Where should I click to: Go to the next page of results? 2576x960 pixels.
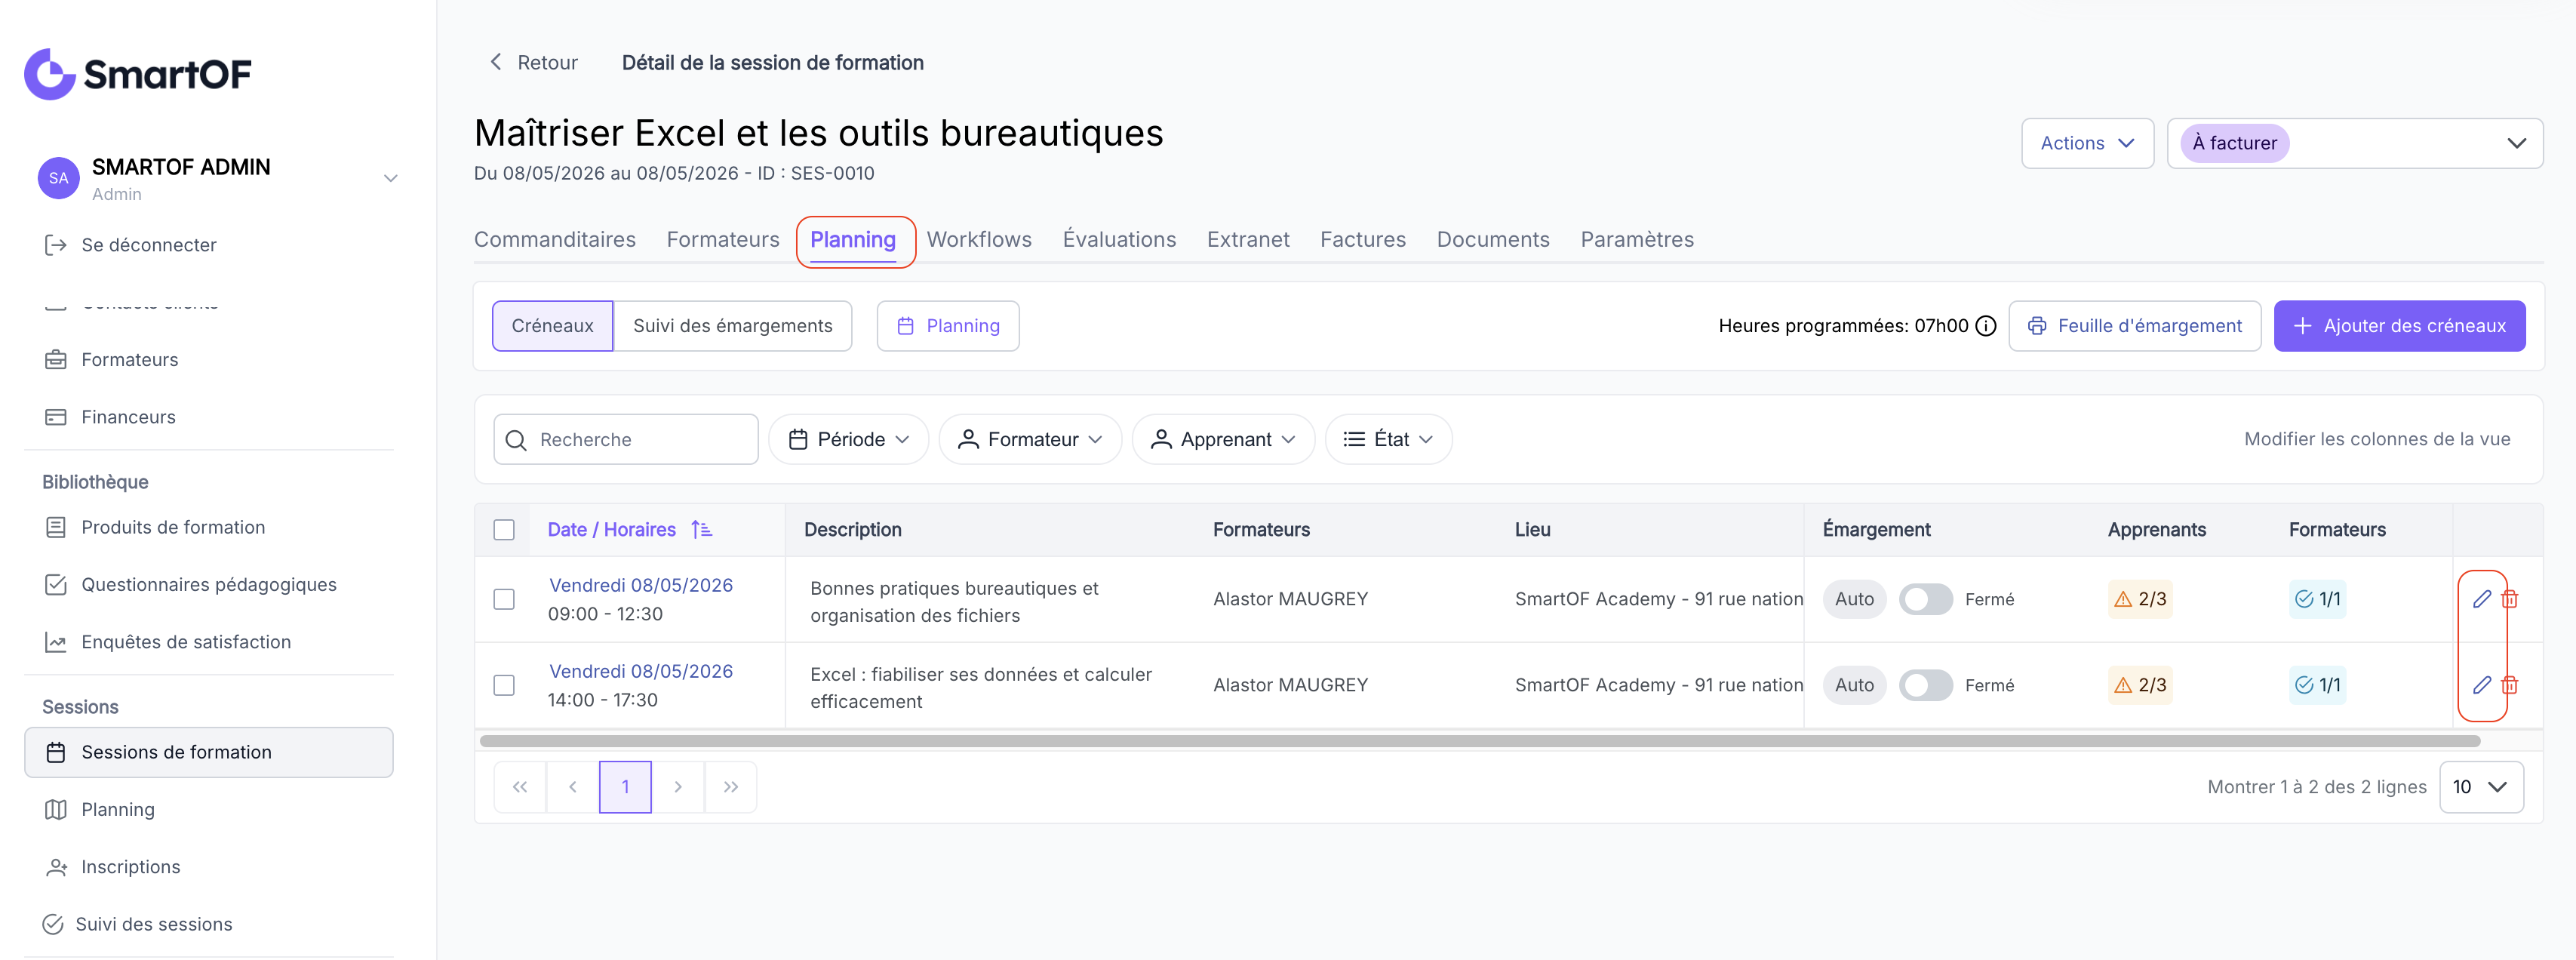(678, 787)
